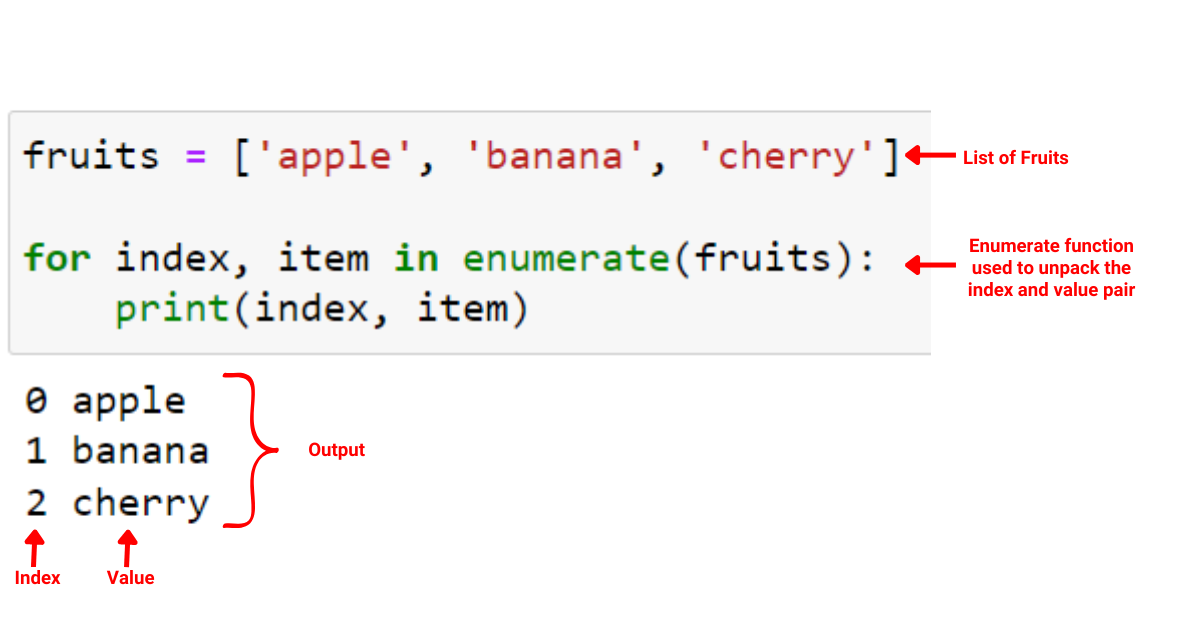Click the red arrow beside the enumerate line
This screenshot has width=1200, height=630.
tap(929, 265)
